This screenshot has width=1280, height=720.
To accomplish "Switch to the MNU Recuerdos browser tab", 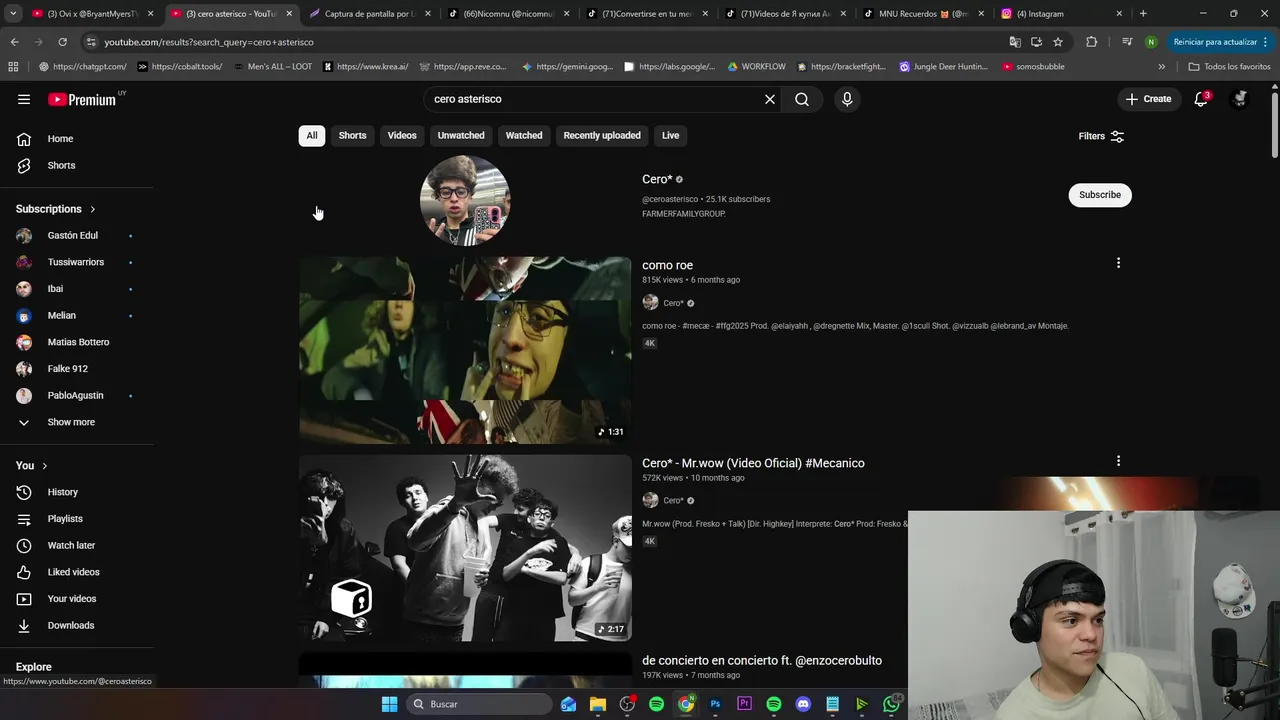I will [x=922, y=14].
